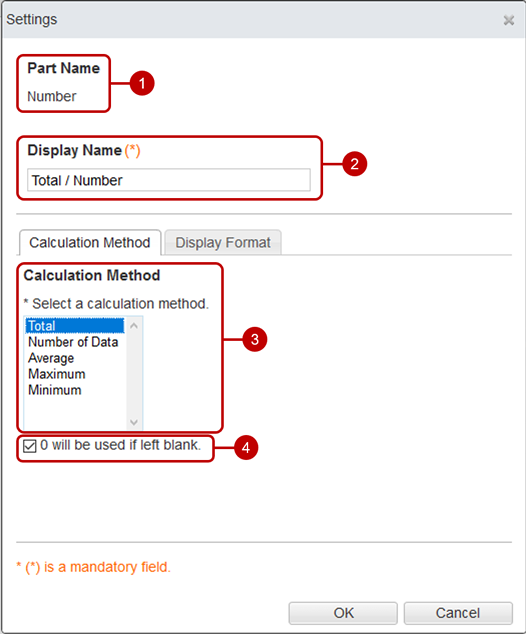The image size is (526, 634).
Task: Click red callout marker number 1
Action: click(142, 83)
